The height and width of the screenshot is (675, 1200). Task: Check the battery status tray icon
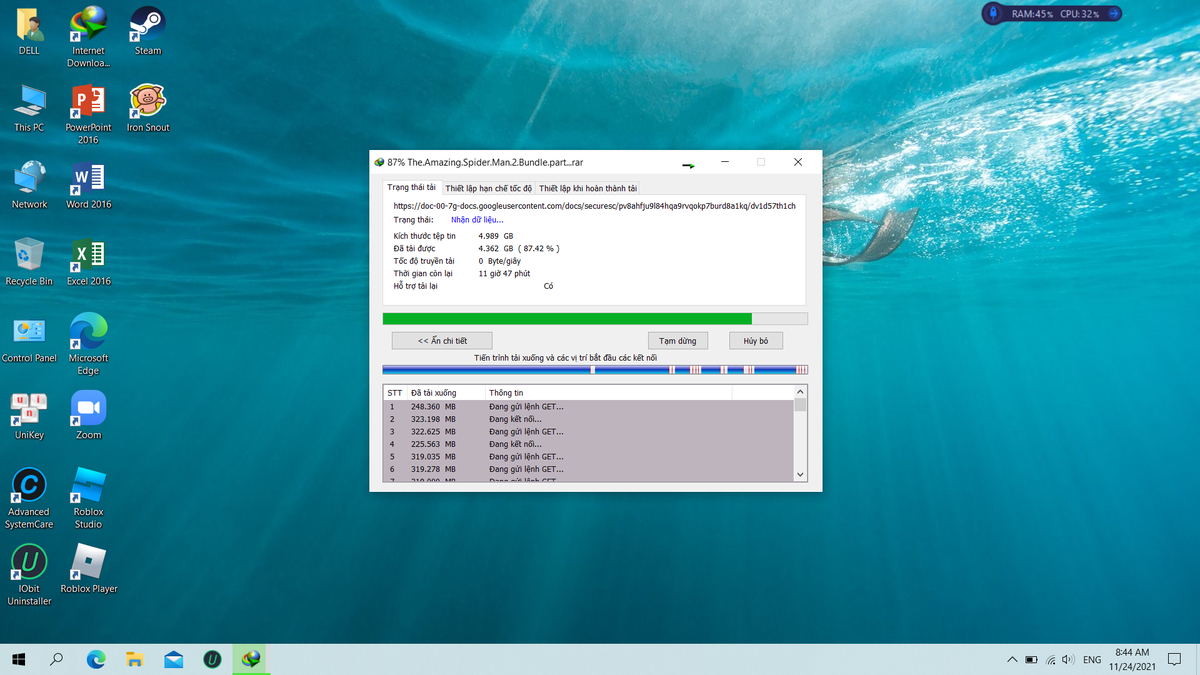tap(1031, 660)
